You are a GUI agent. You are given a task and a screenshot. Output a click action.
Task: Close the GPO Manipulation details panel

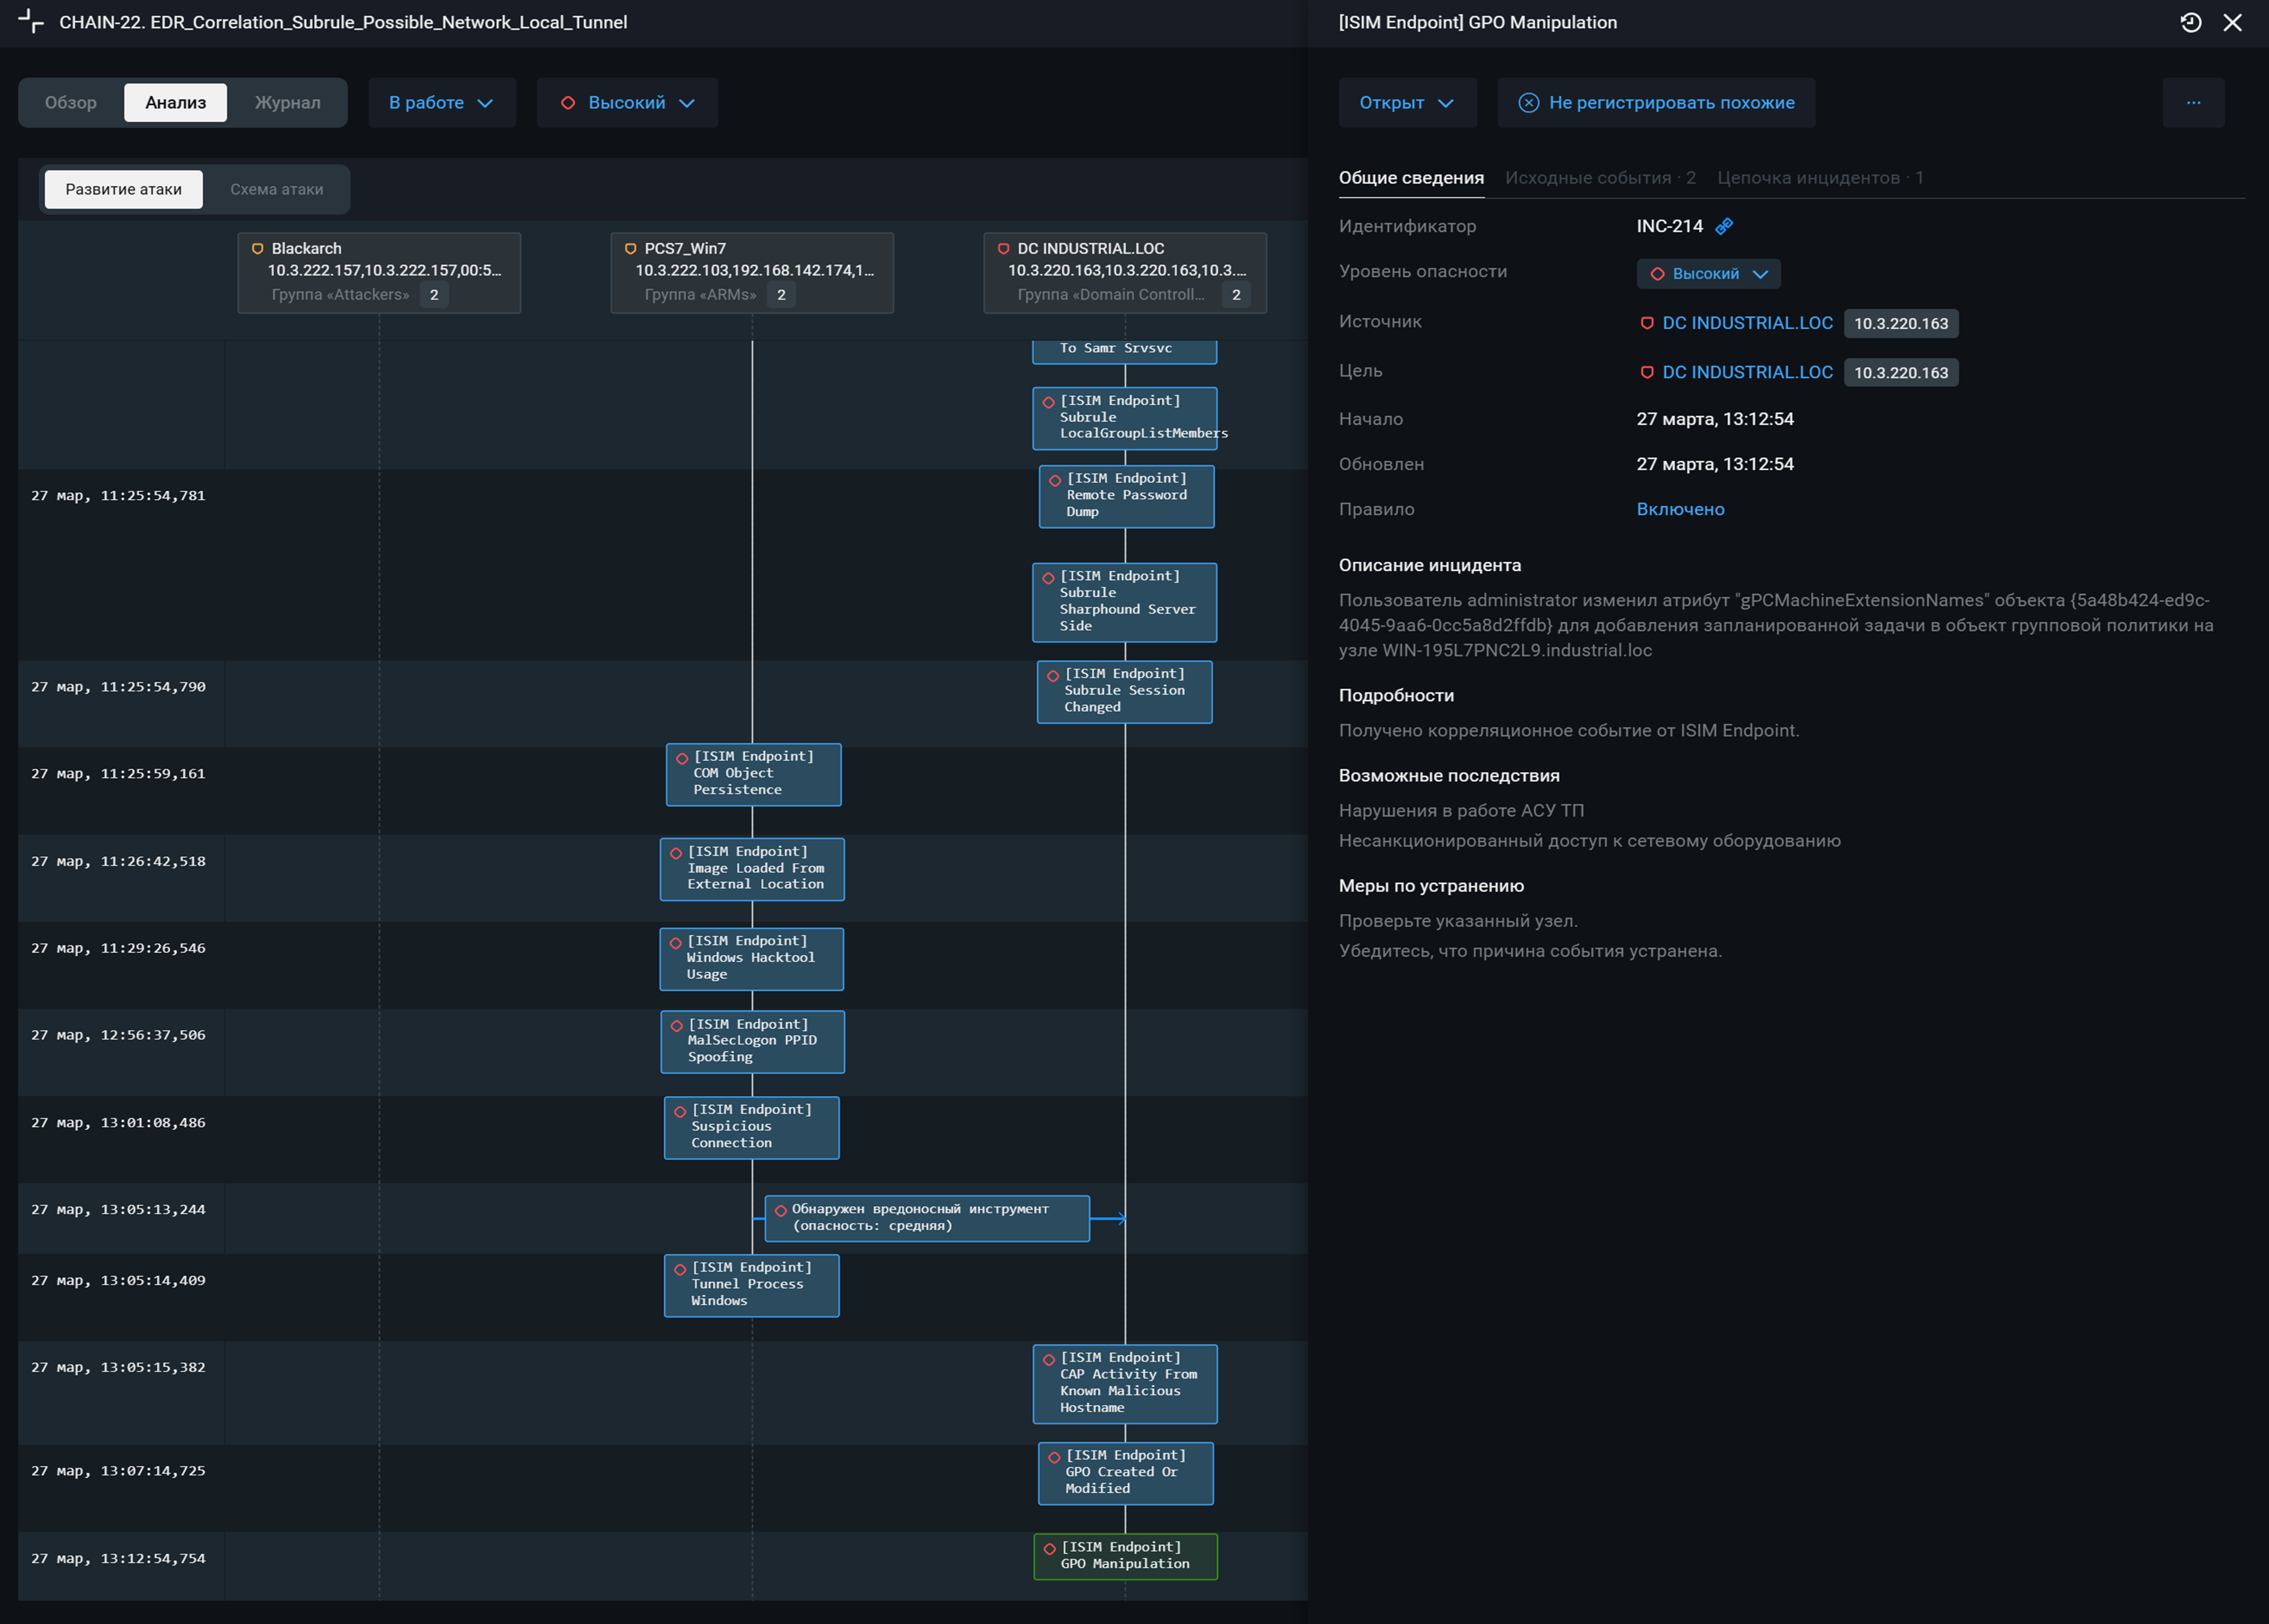(2232, 22)
